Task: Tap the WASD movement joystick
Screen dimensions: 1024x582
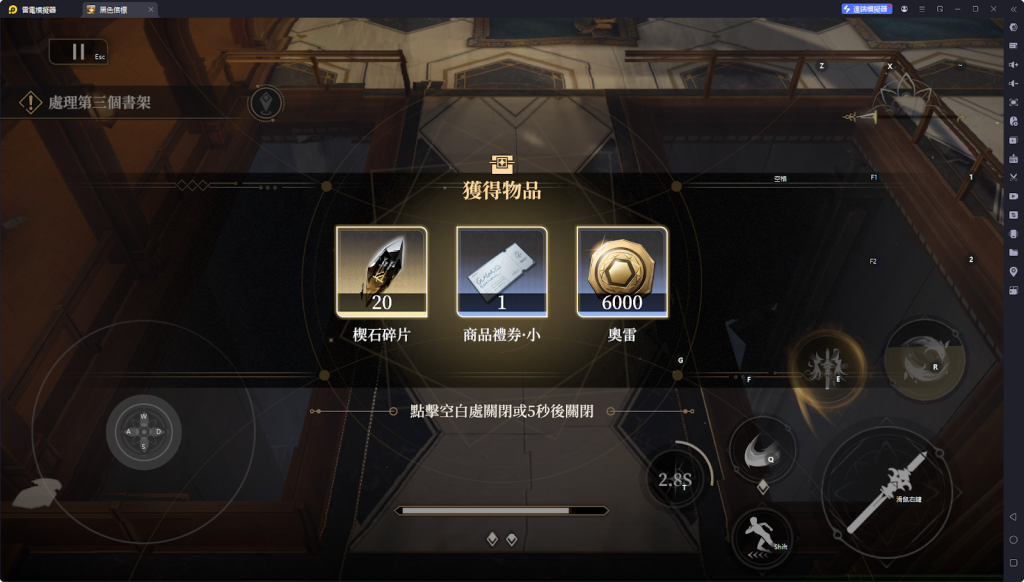Action: coord(144,432)
